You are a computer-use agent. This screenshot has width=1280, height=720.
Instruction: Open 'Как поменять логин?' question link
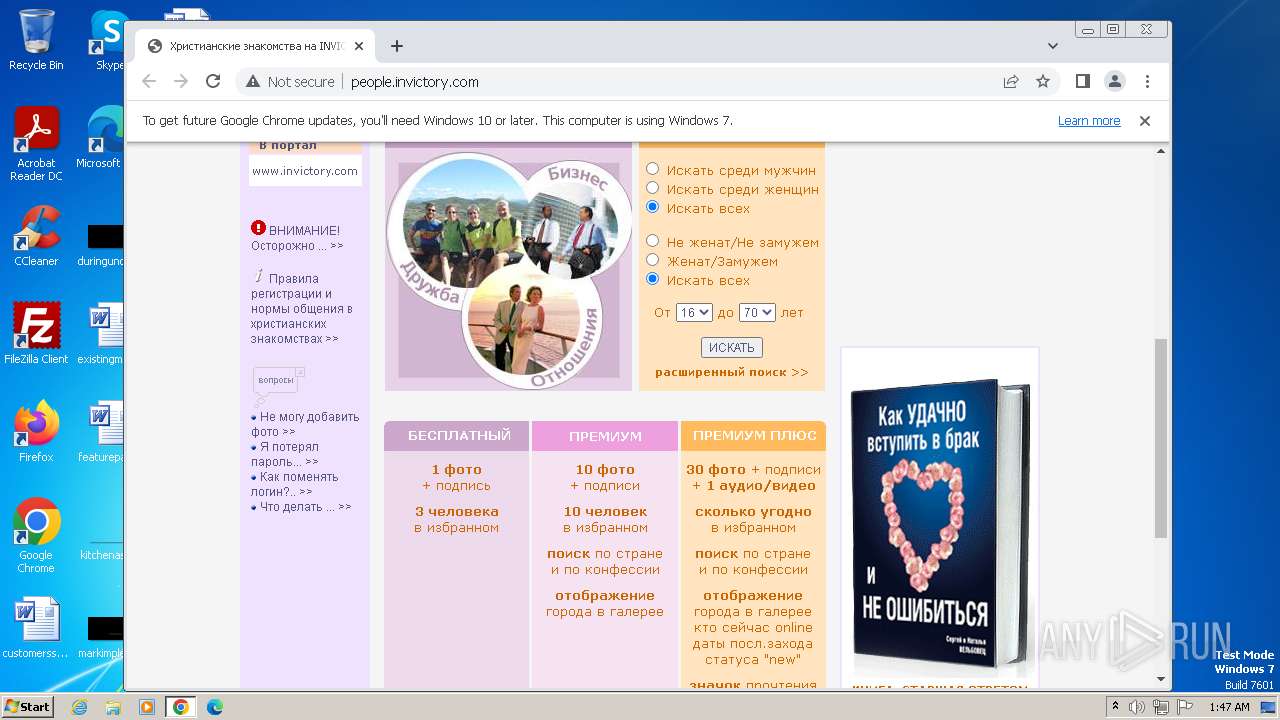coord(295,484)
